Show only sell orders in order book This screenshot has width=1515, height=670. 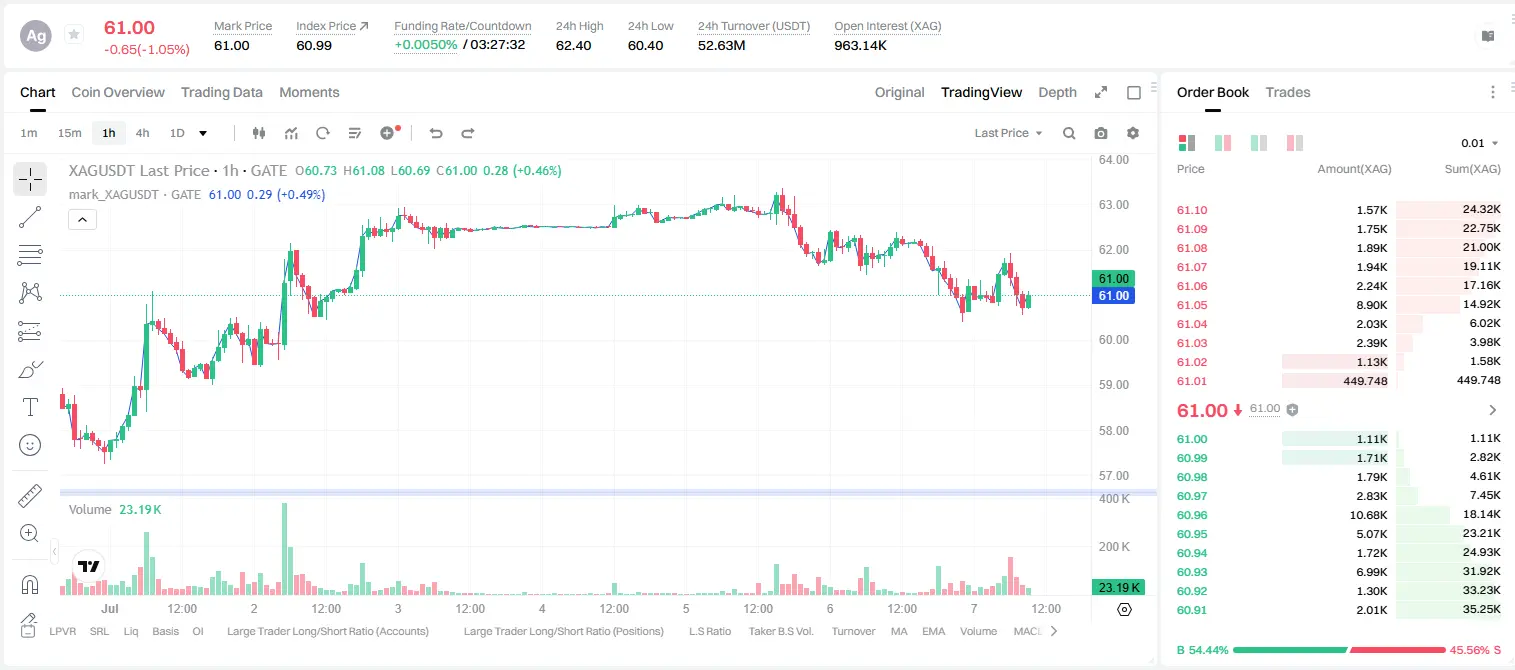[x=1294, y=143]
